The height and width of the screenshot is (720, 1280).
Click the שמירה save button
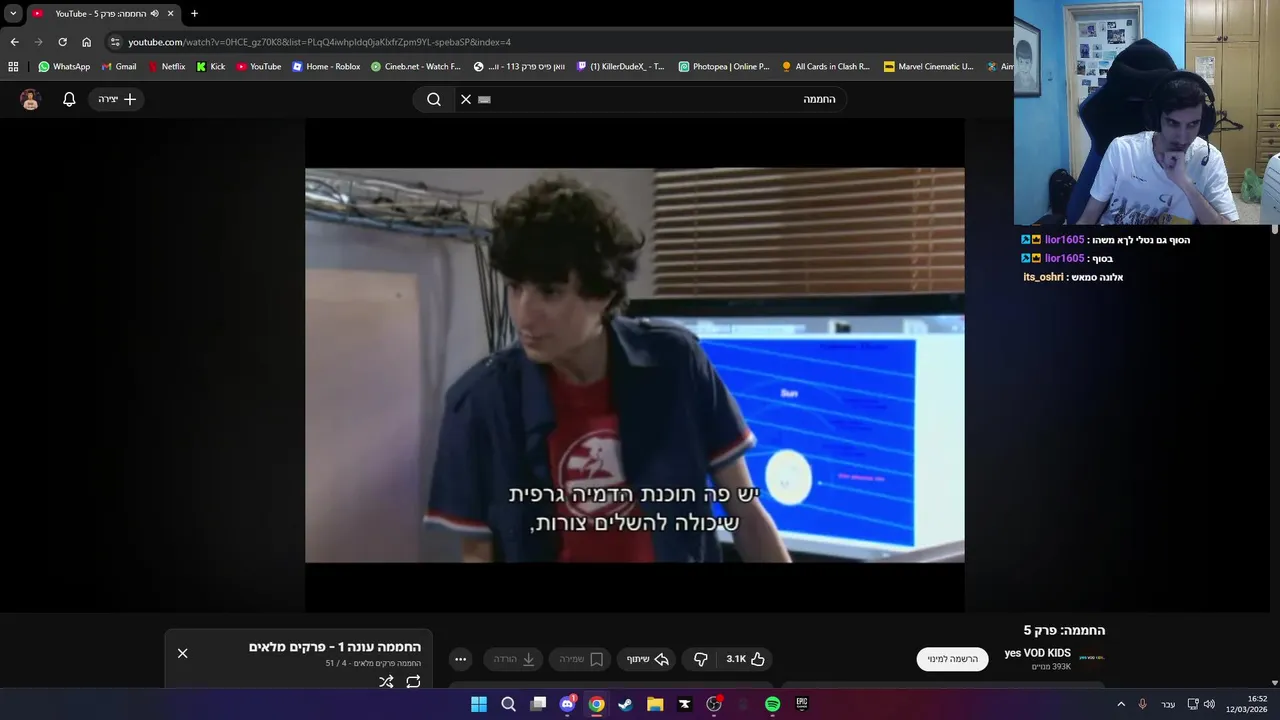tap(580, 659)
